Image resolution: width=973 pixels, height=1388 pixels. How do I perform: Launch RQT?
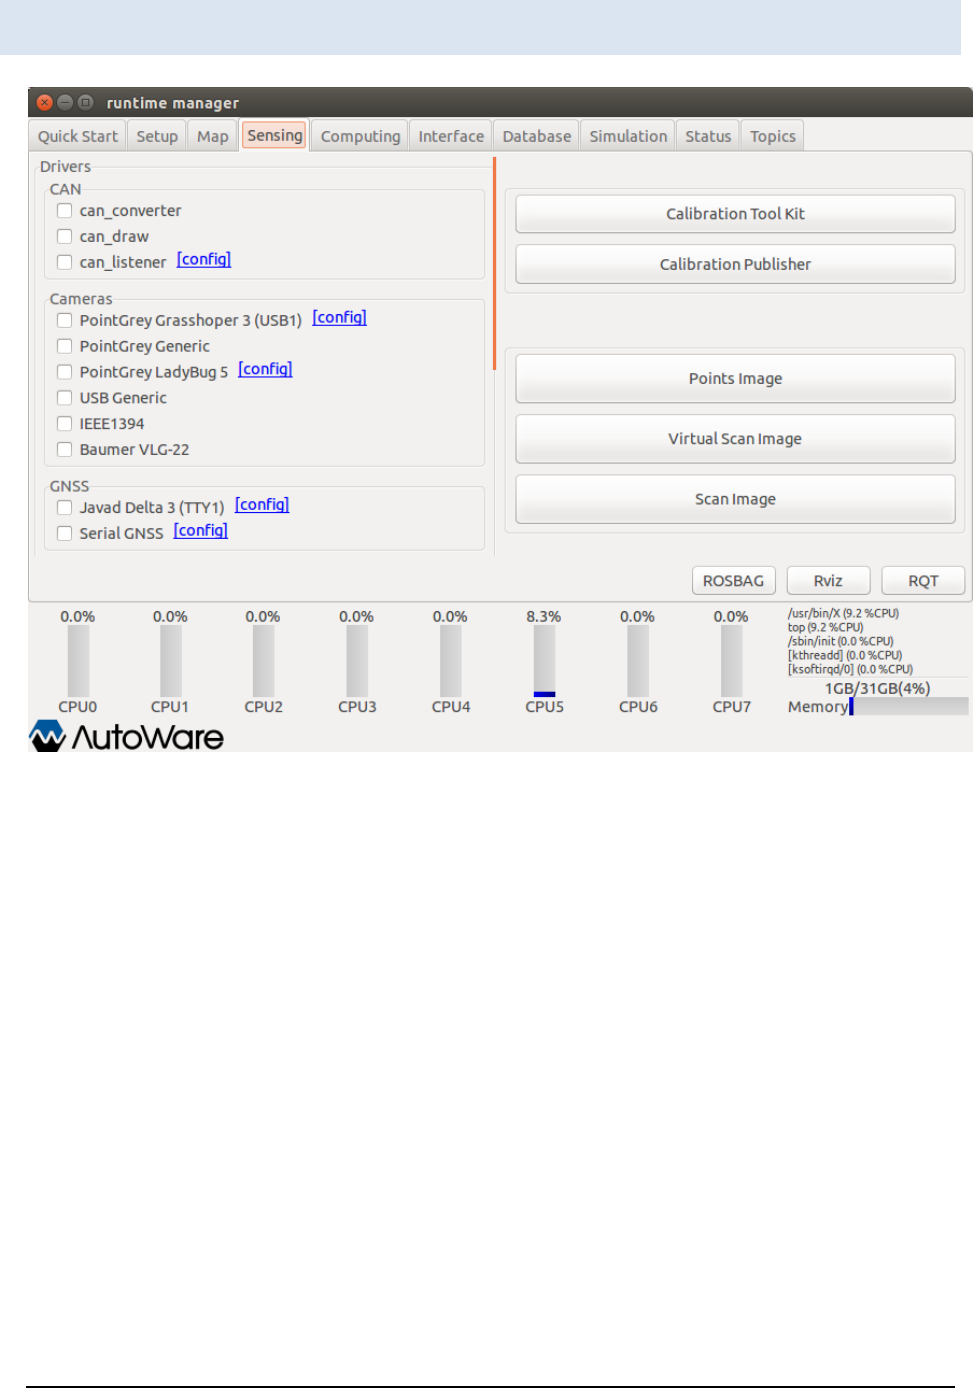pyautogui.click(x=923, y=581)
